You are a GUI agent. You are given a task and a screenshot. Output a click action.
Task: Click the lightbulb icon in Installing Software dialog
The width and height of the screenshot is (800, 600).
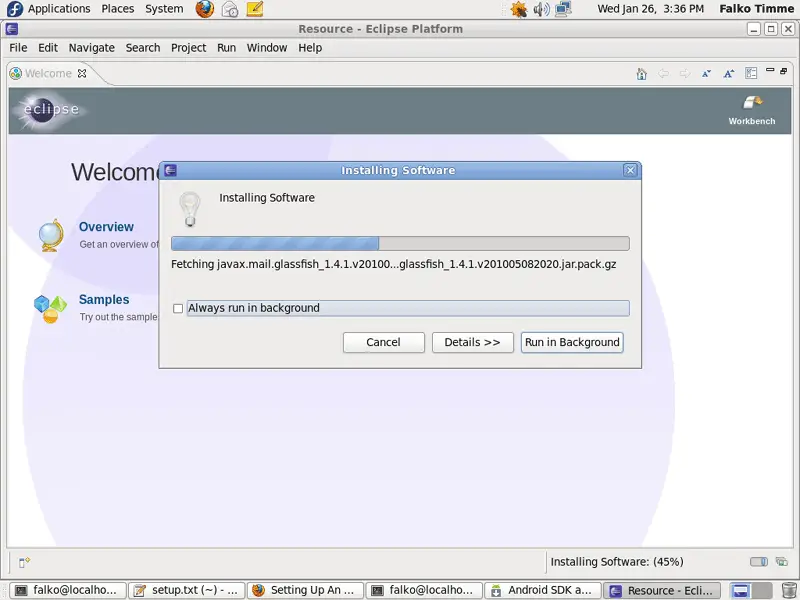[190, 209]
